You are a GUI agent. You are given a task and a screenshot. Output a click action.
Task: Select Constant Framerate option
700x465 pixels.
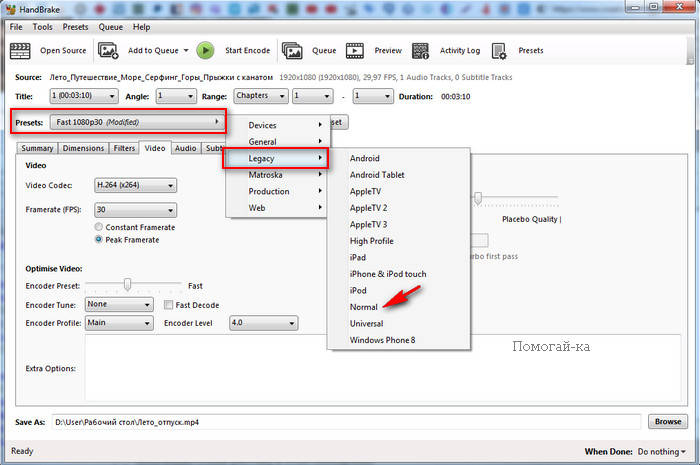click(x=99, y=227)
